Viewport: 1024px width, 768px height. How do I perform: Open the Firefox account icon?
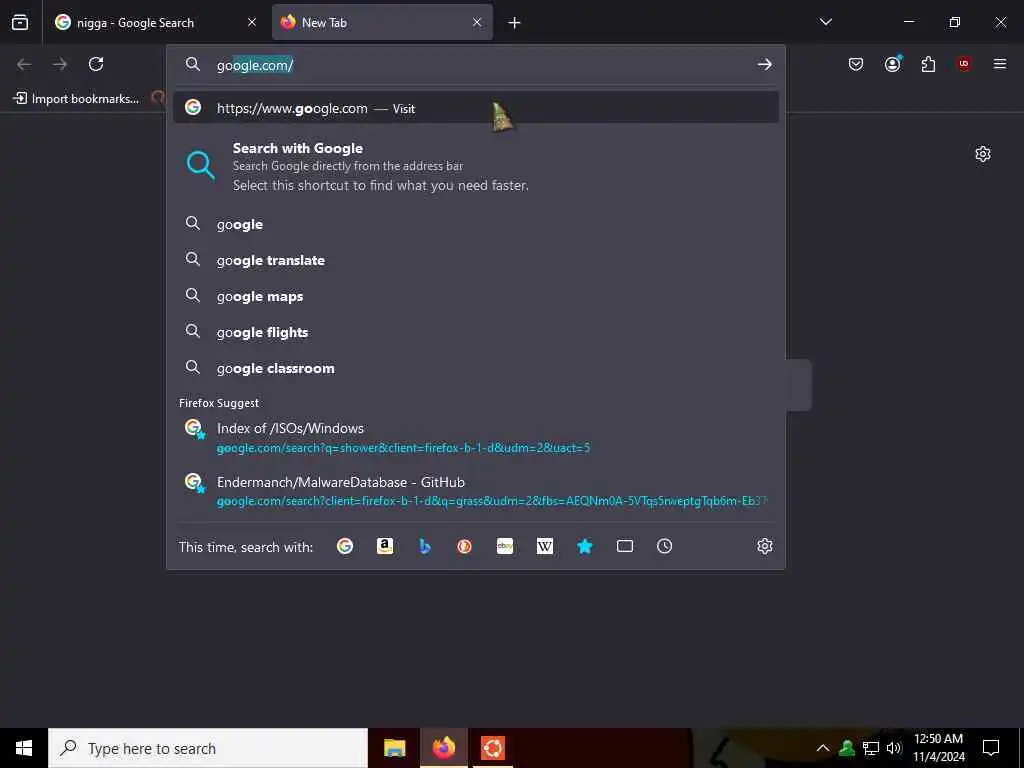893,64
